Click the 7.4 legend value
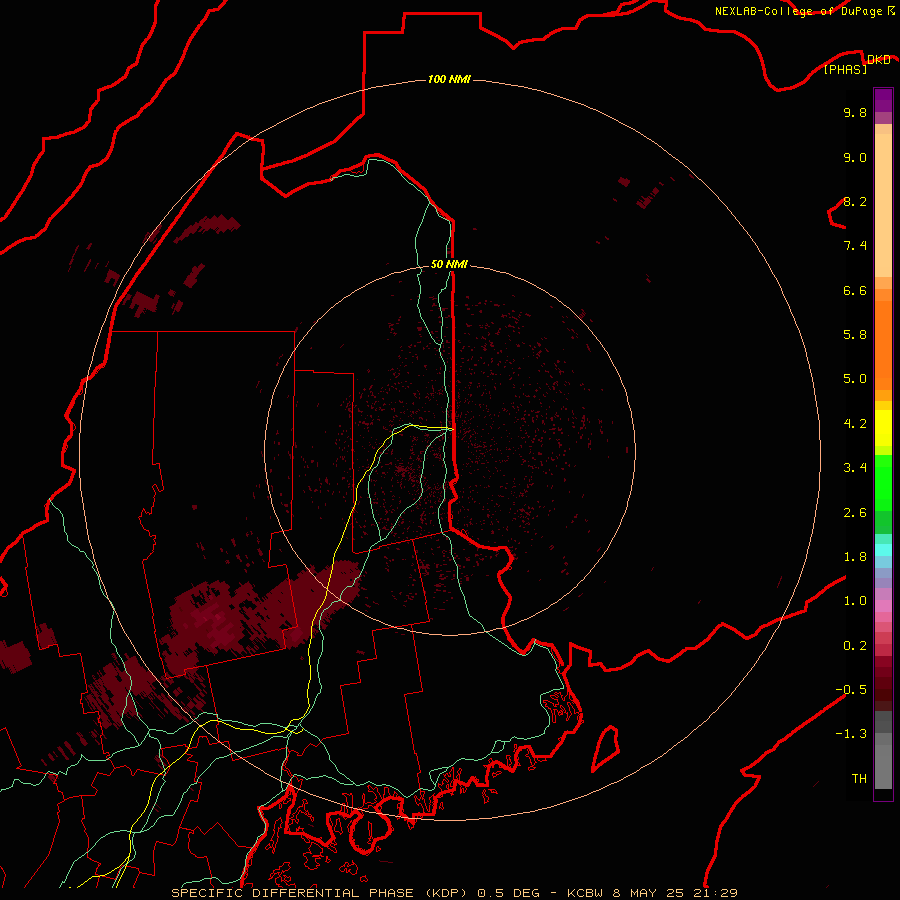This screenshot has width=900, height=900. click(x=855, y=246)
